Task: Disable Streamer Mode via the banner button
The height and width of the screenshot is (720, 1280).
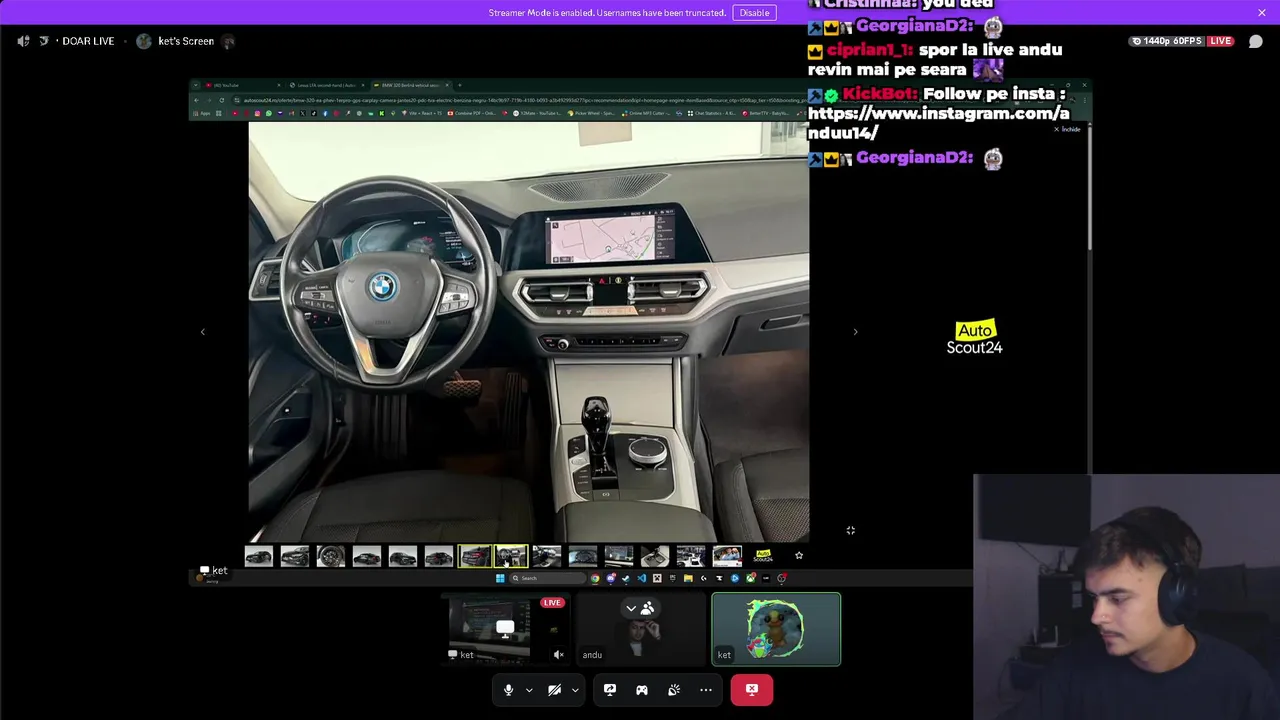Action: [754, 13]
